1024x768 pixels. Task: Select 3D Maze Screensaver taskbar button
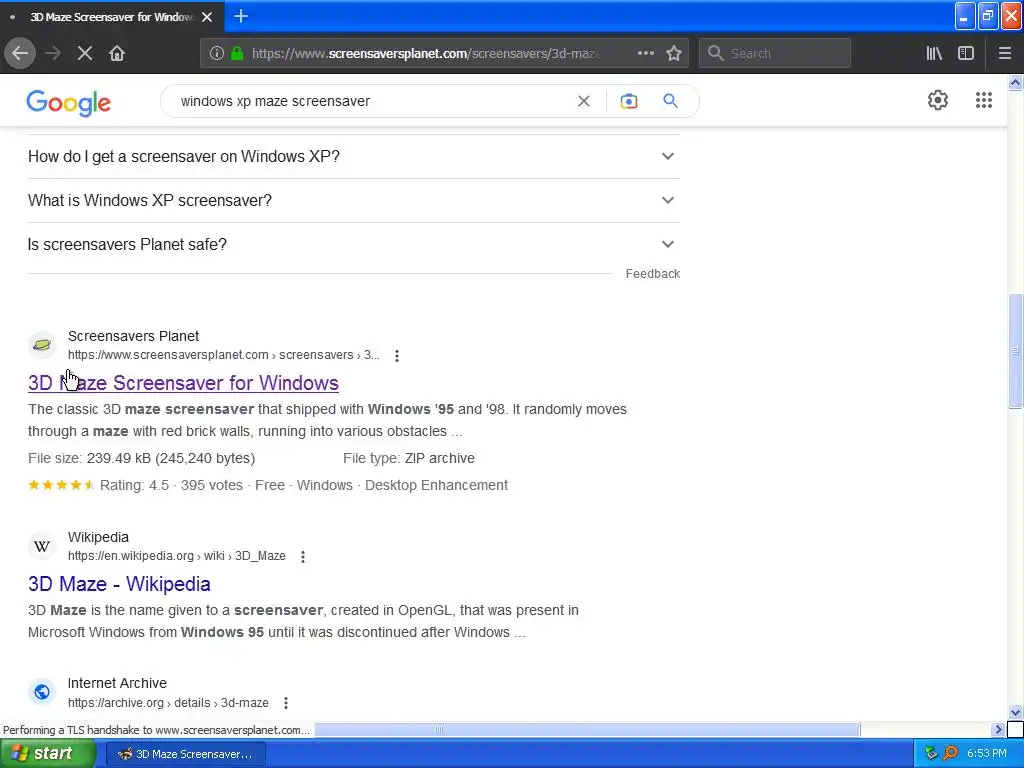click(x=185, y=754)
